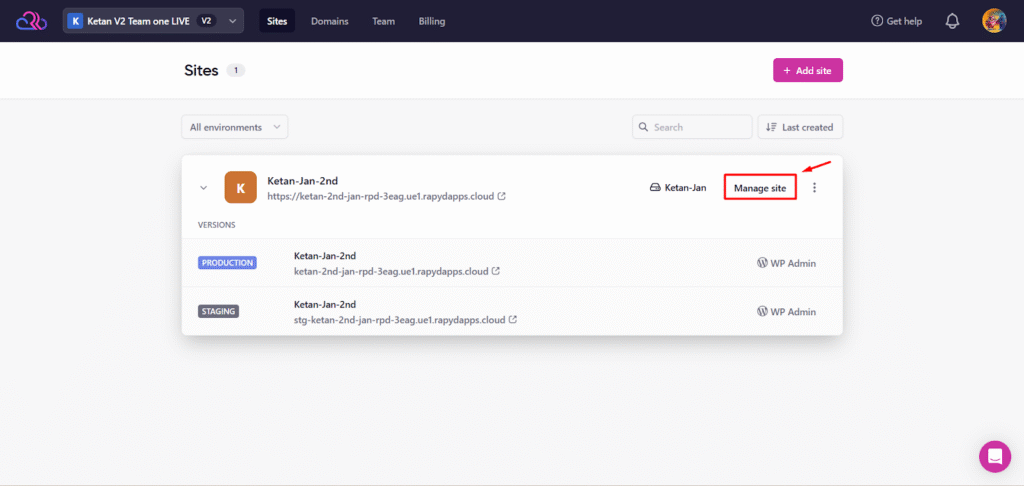Click the Add site button
Screen dimensions: 1024x486
tap(807, 70)
